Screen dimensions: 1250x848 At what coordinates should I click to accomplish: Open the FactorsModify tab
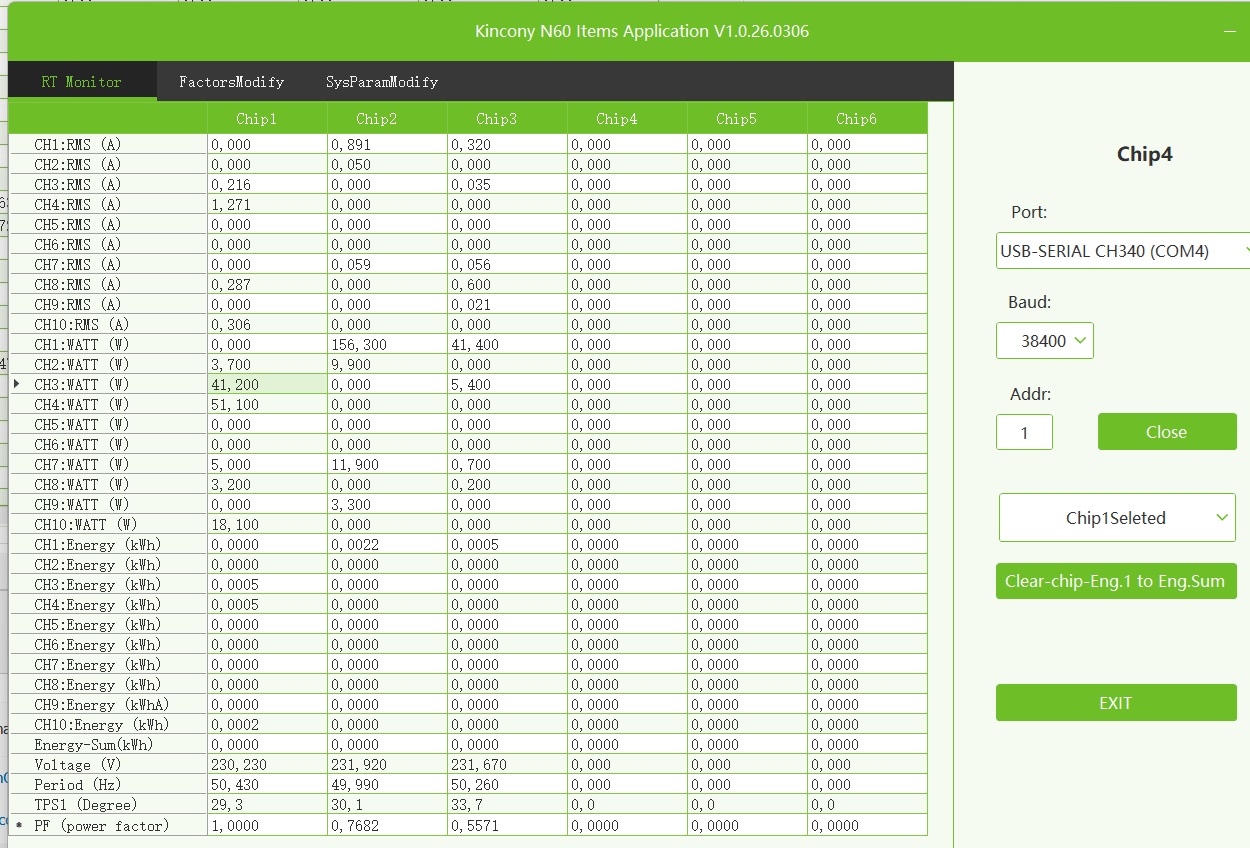coord(231,82)
